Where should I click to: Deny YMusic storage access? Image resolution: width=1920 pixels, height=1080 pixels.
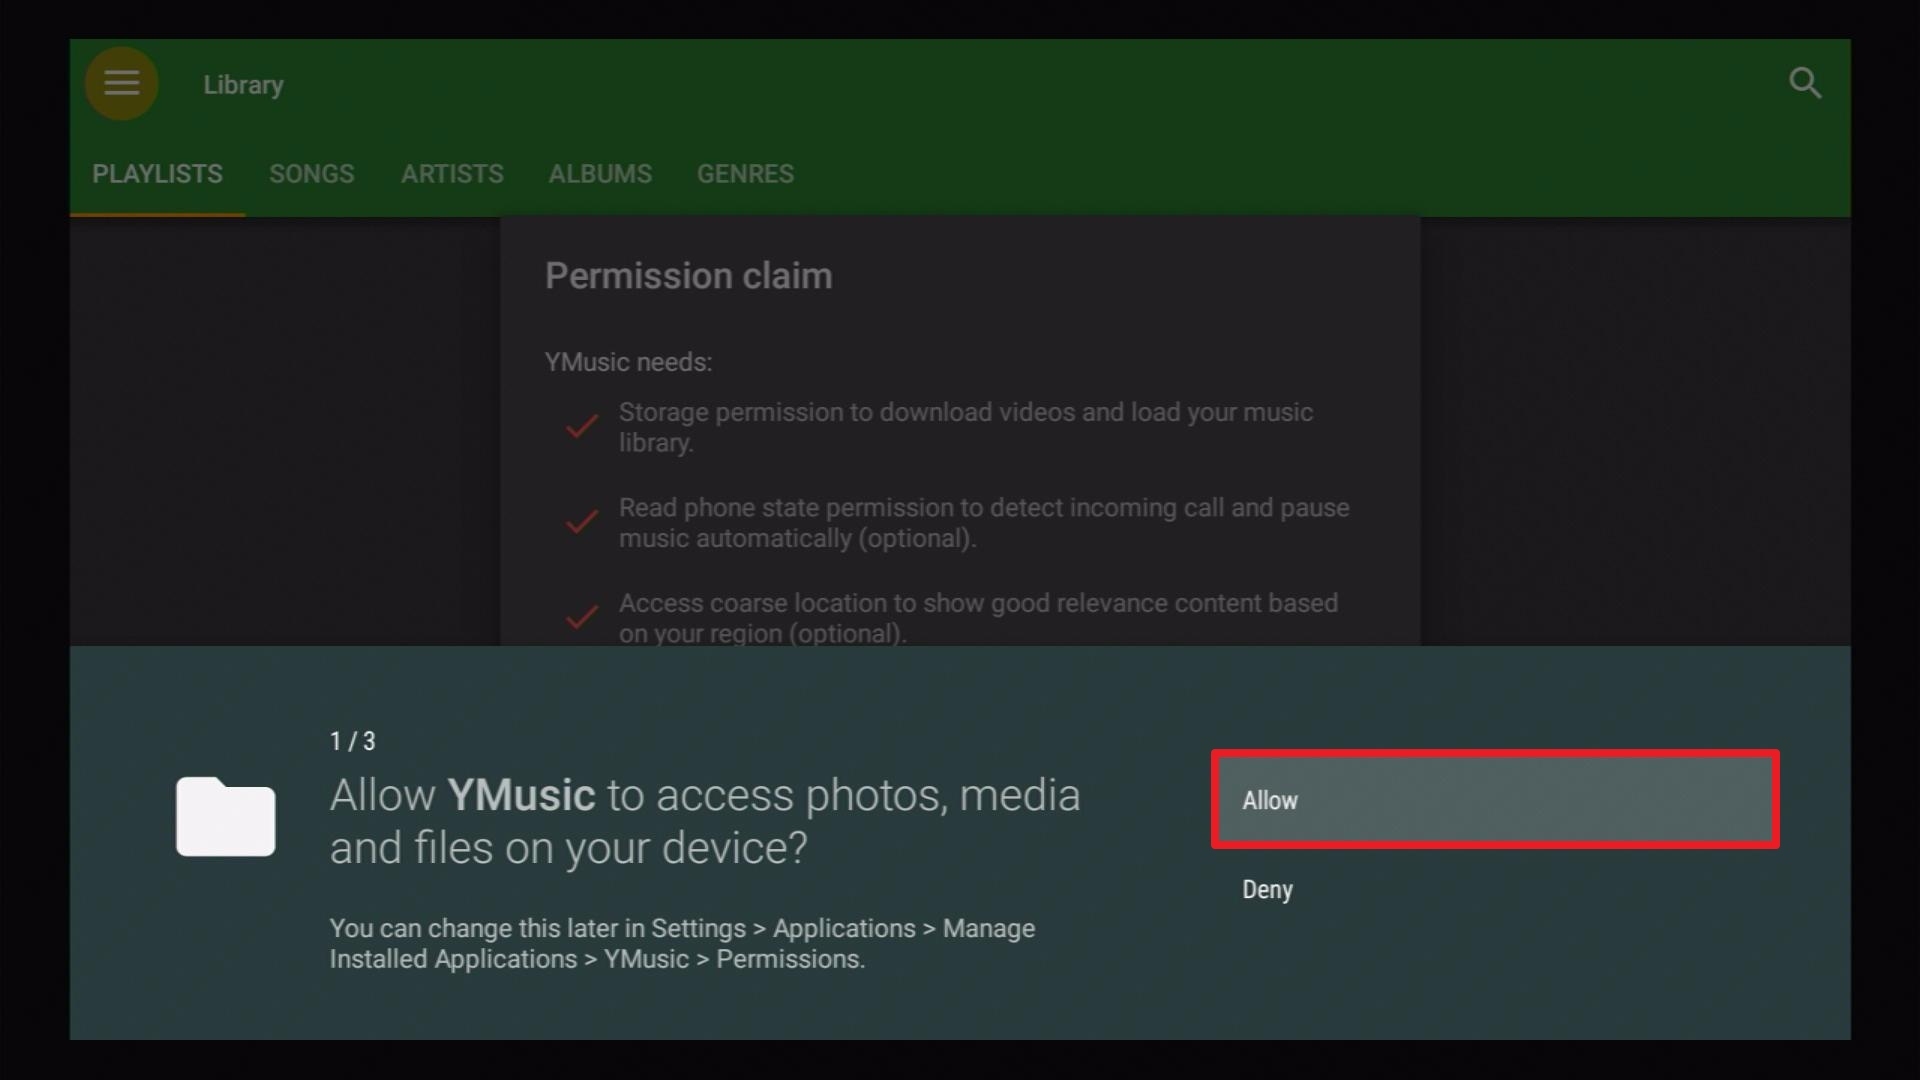(x=1495, y=889)
